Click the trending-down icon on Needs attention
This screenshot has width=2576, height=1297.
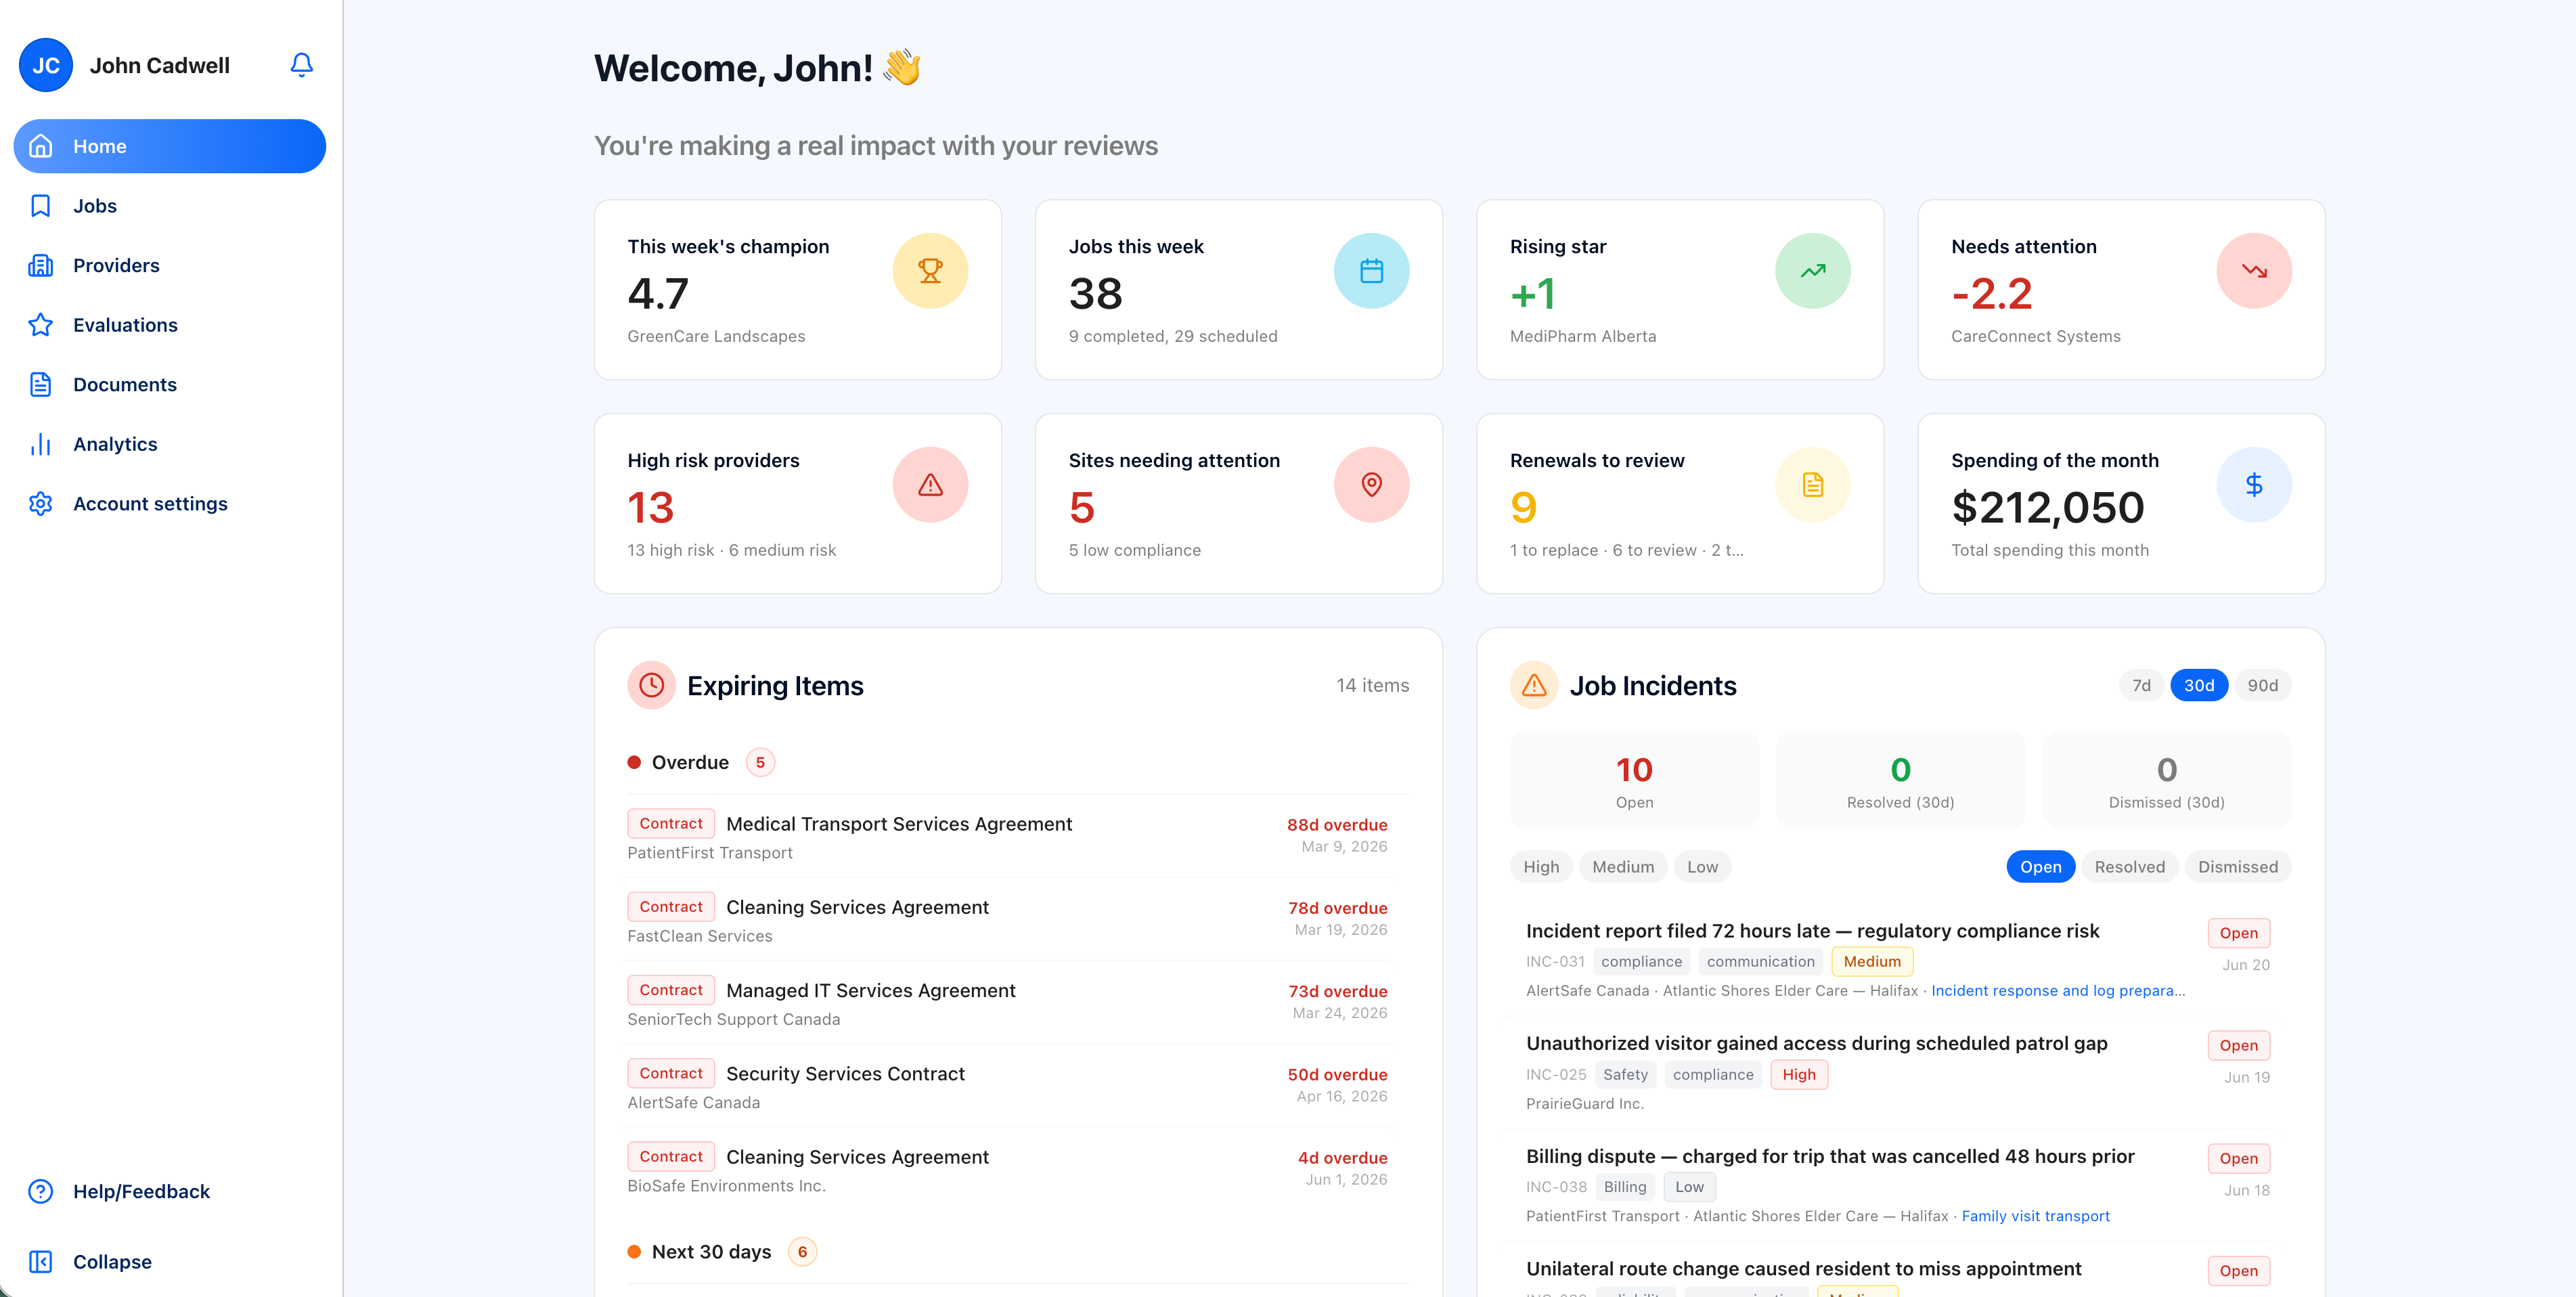[x=2254, y=271]
